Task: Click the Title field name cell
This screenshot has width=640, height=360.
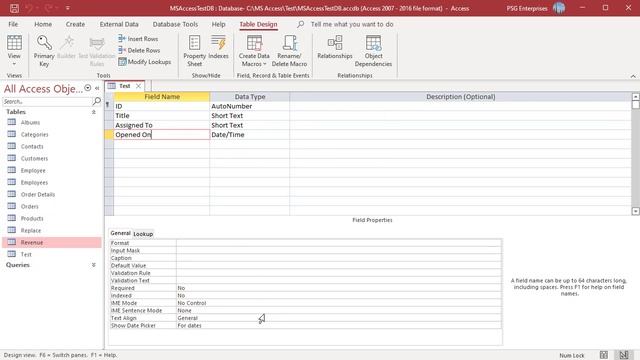Action: (162, 116)
